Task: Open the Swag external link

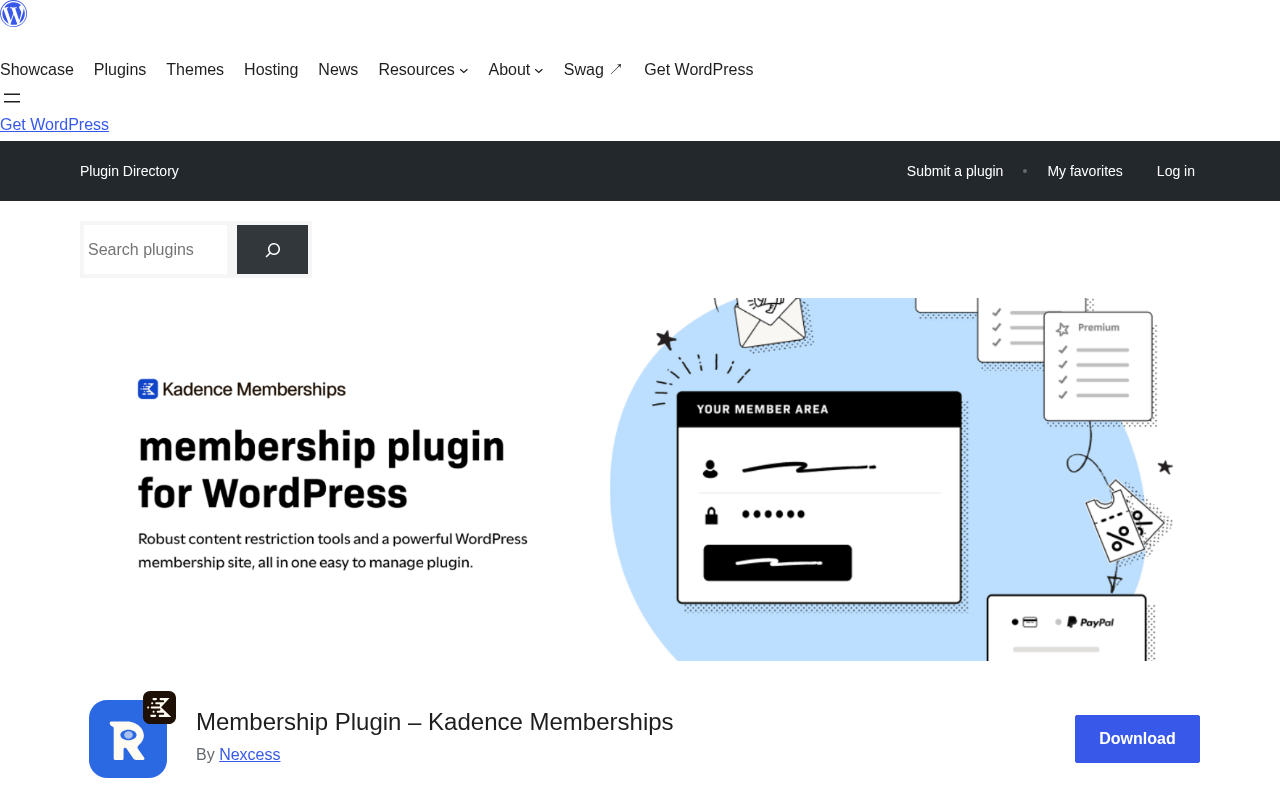Action: coord(594,70)
